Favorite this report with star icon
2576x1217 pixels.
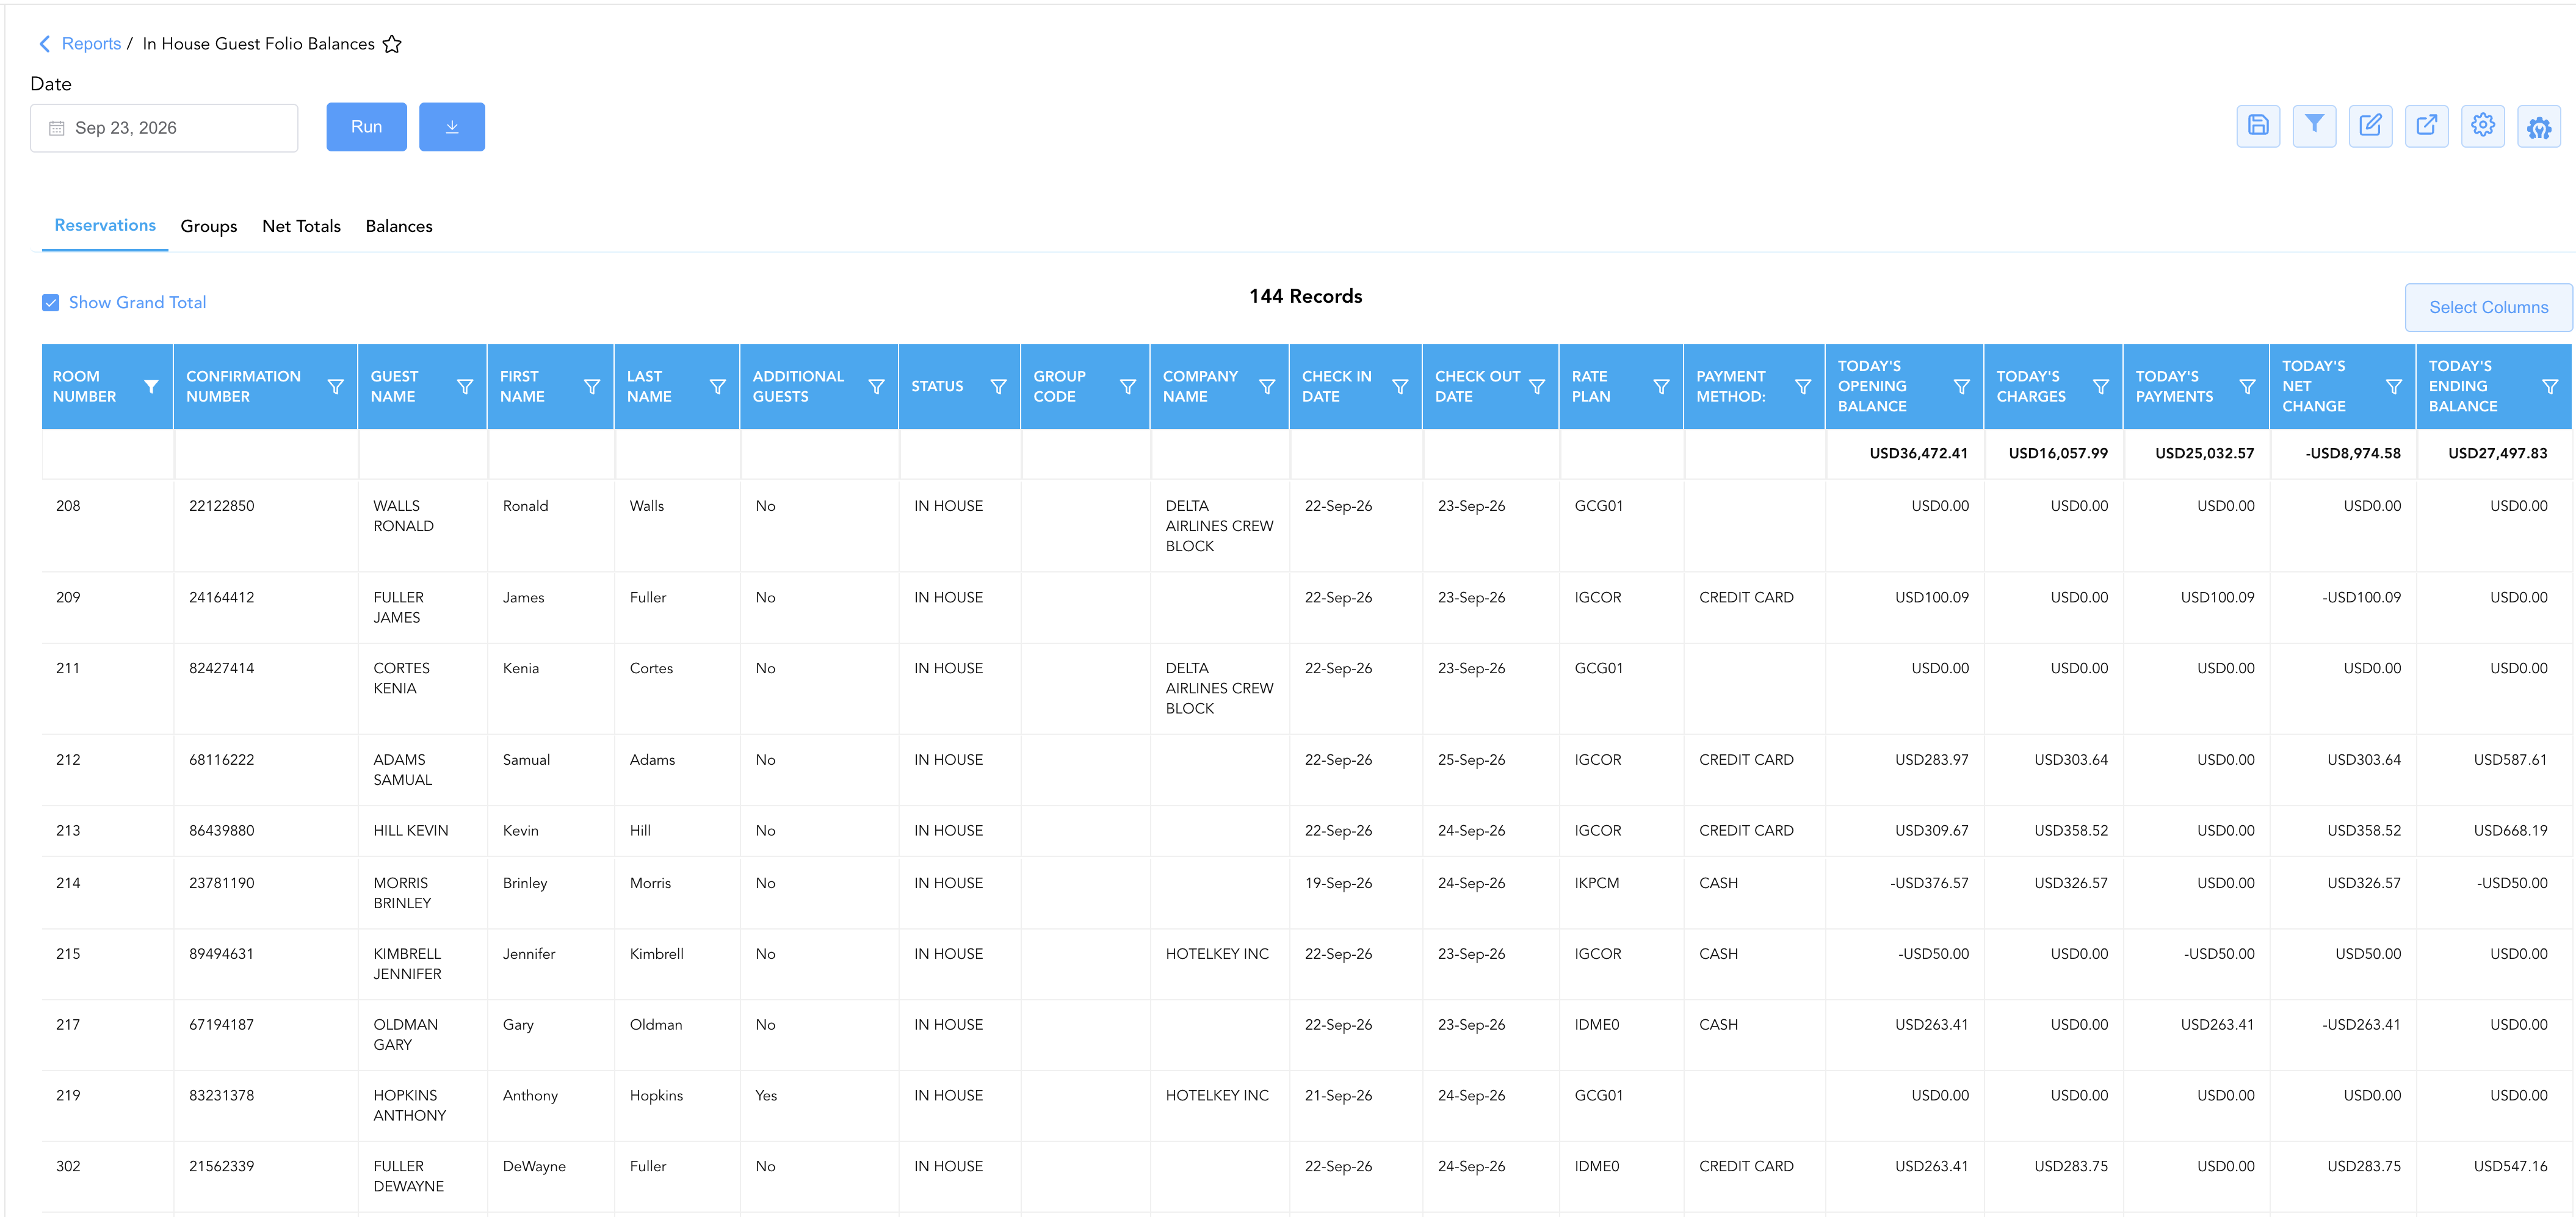[x=392, y=44]
